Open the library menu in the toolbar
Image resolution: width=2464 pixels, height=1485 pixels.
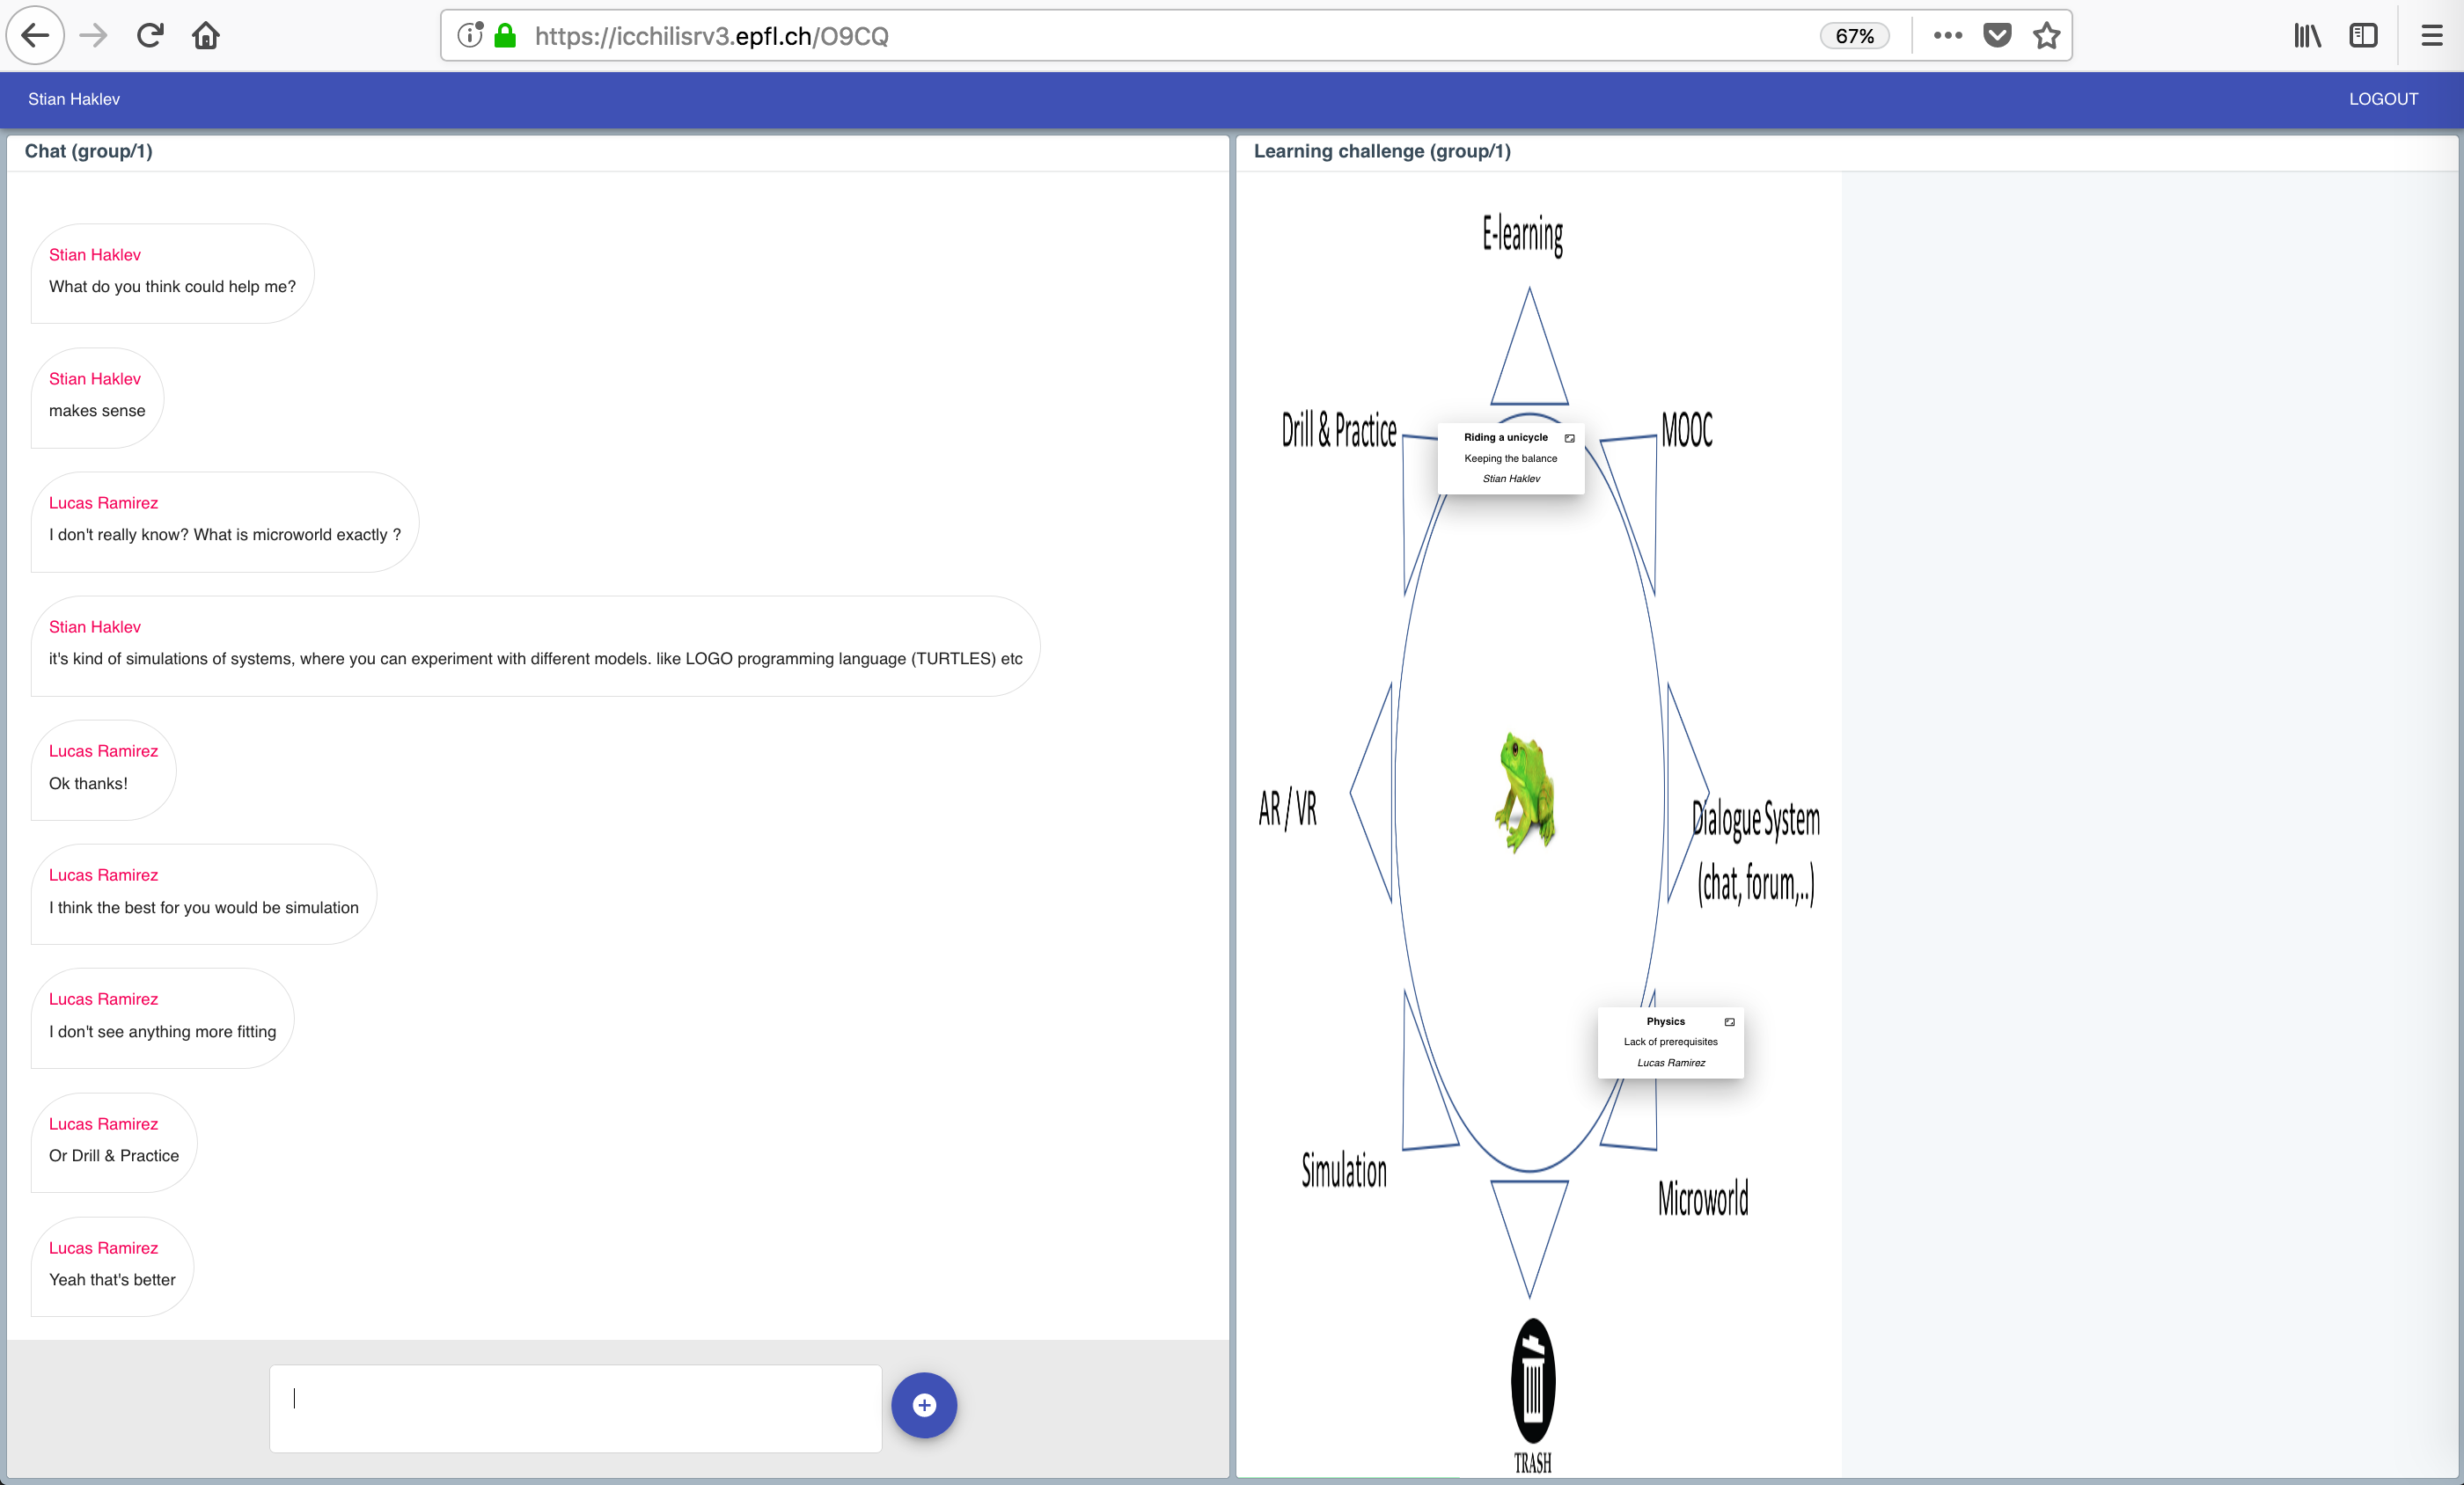(x=2308, y=35)
